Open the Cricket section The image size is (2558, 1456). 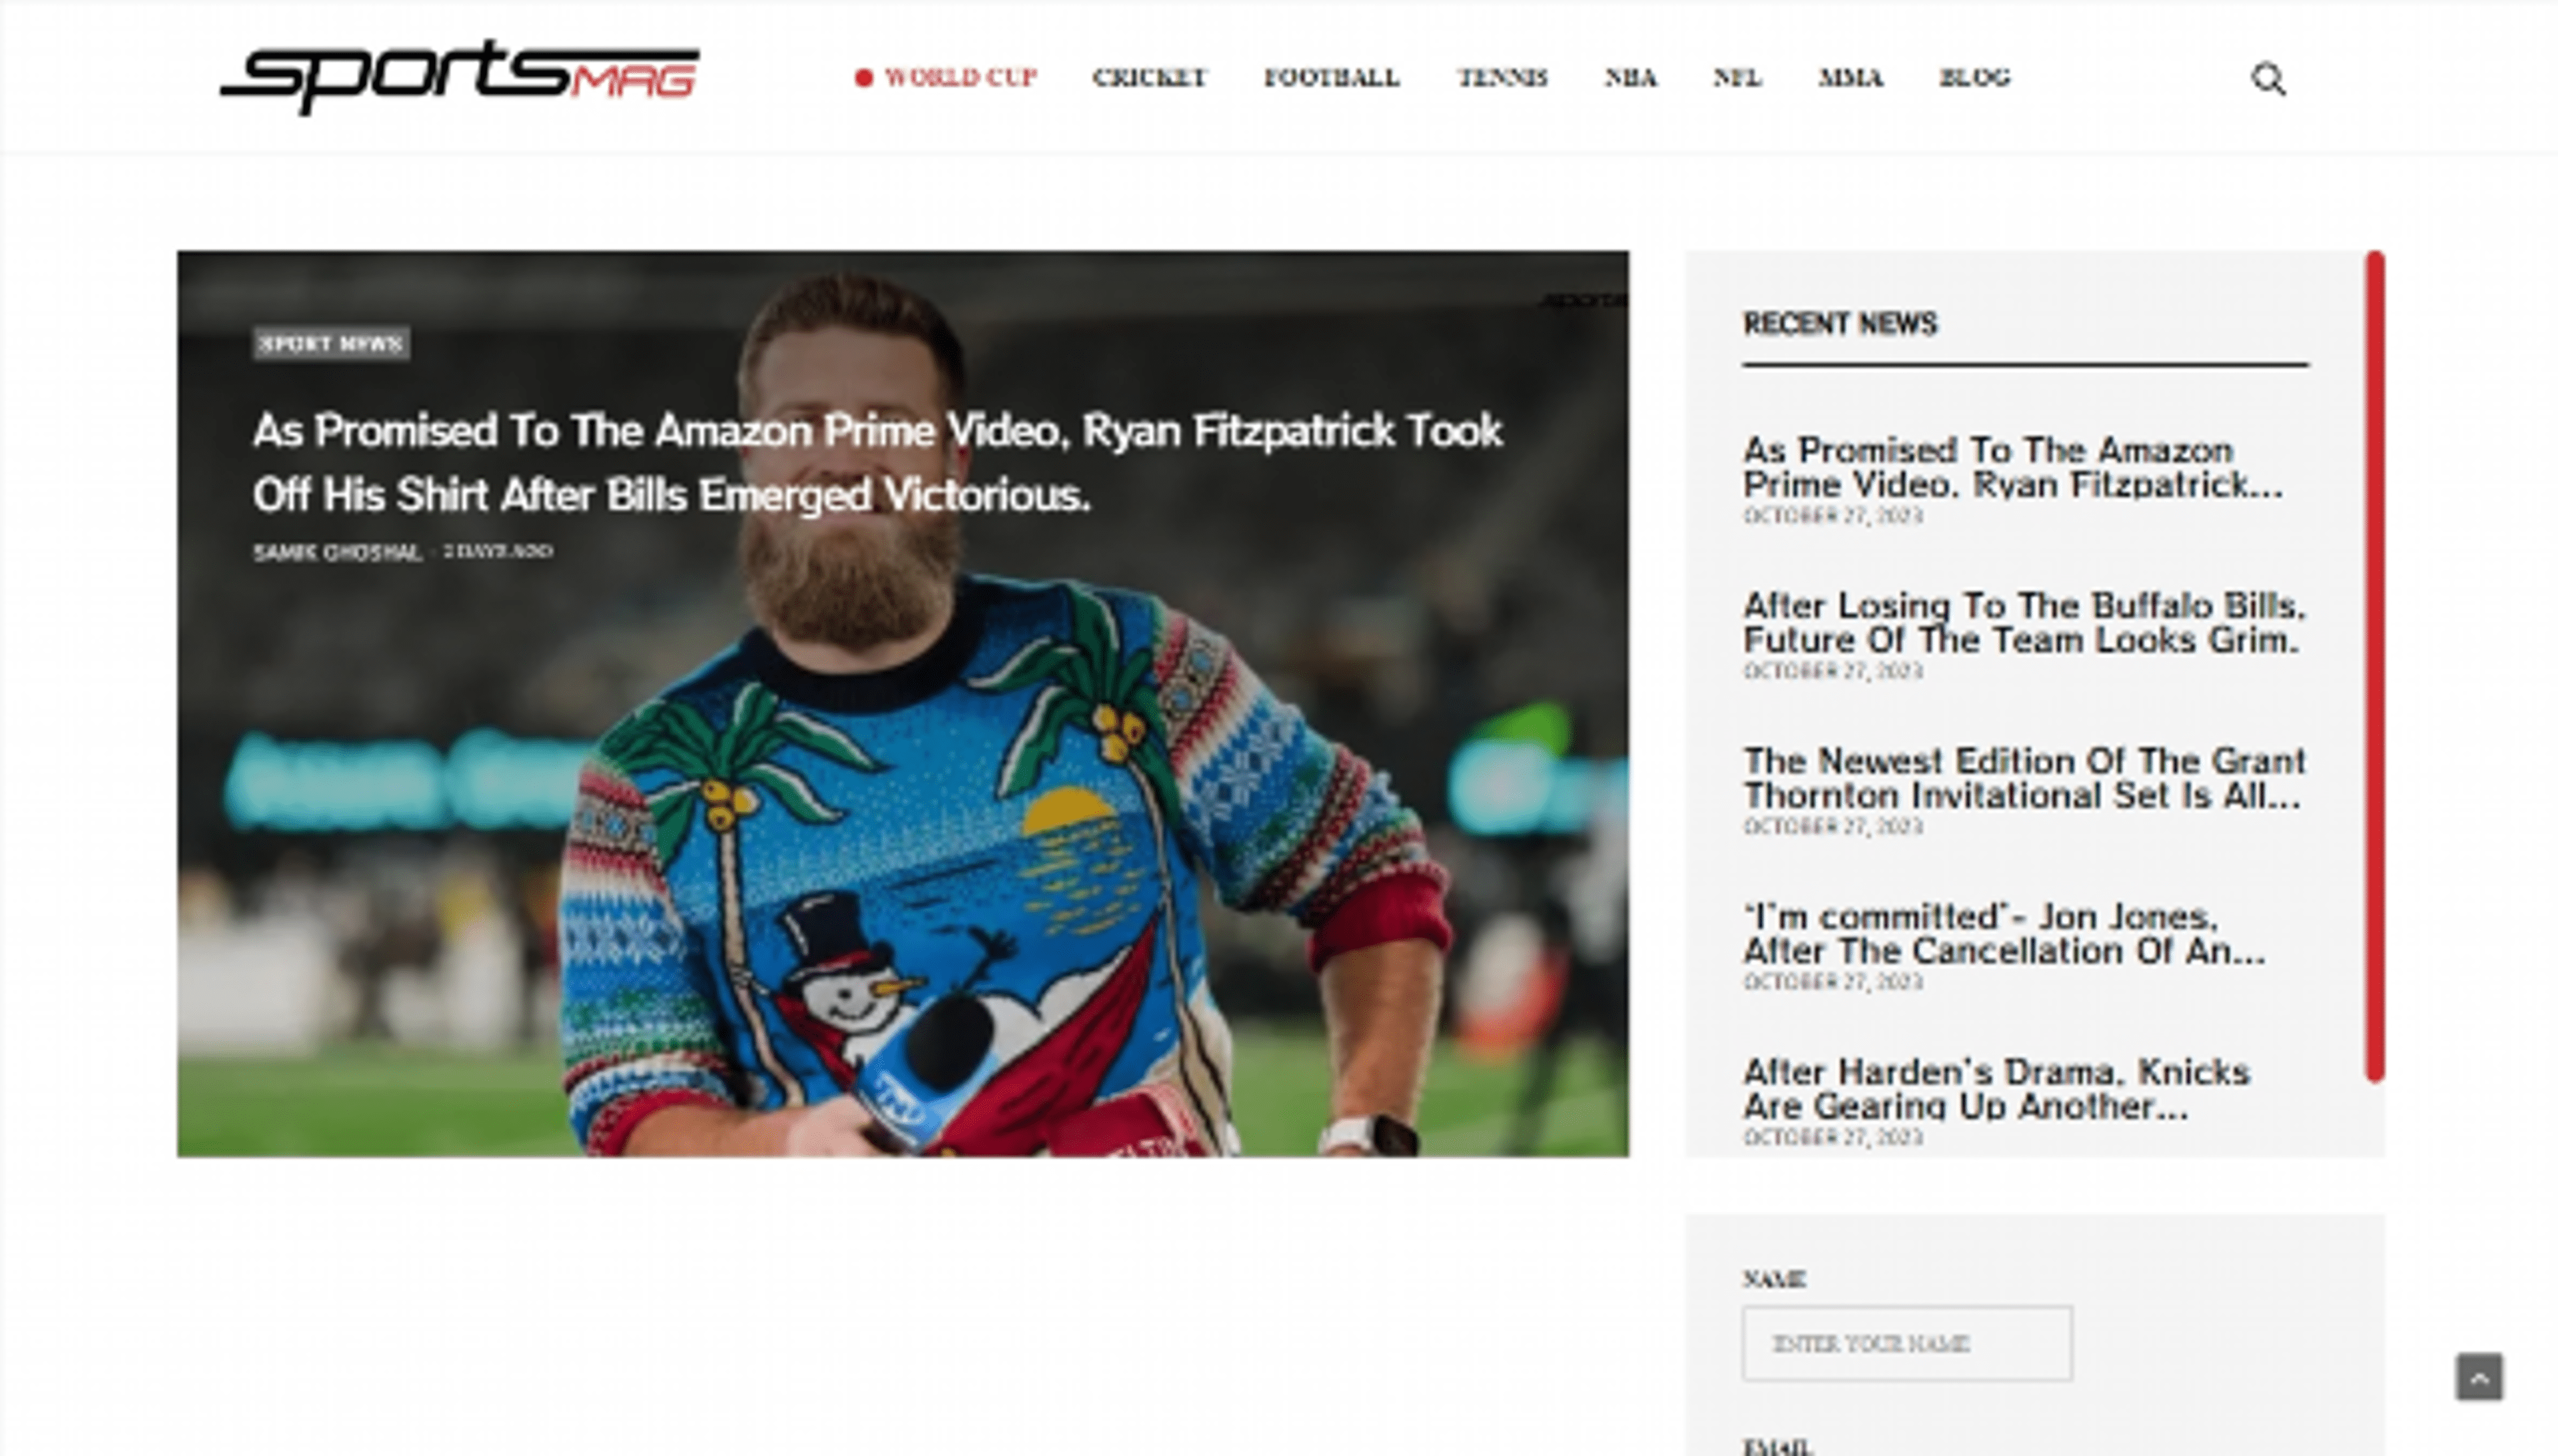[x=1151, y=78]
